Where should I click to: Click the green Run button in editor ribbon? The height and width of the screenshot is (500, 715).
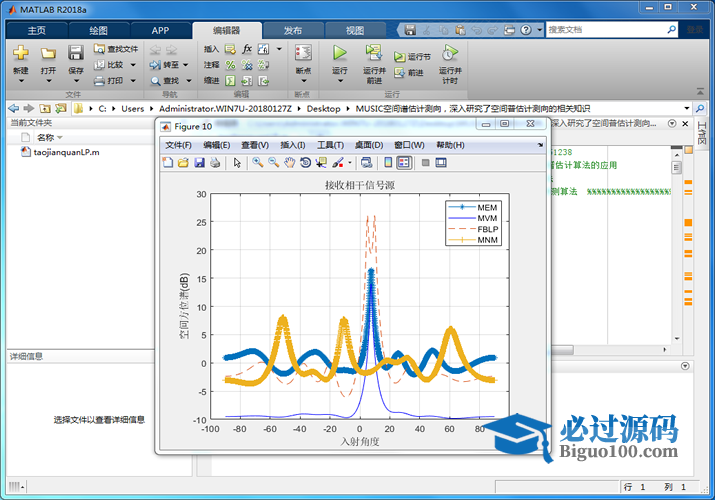[340, 52]
